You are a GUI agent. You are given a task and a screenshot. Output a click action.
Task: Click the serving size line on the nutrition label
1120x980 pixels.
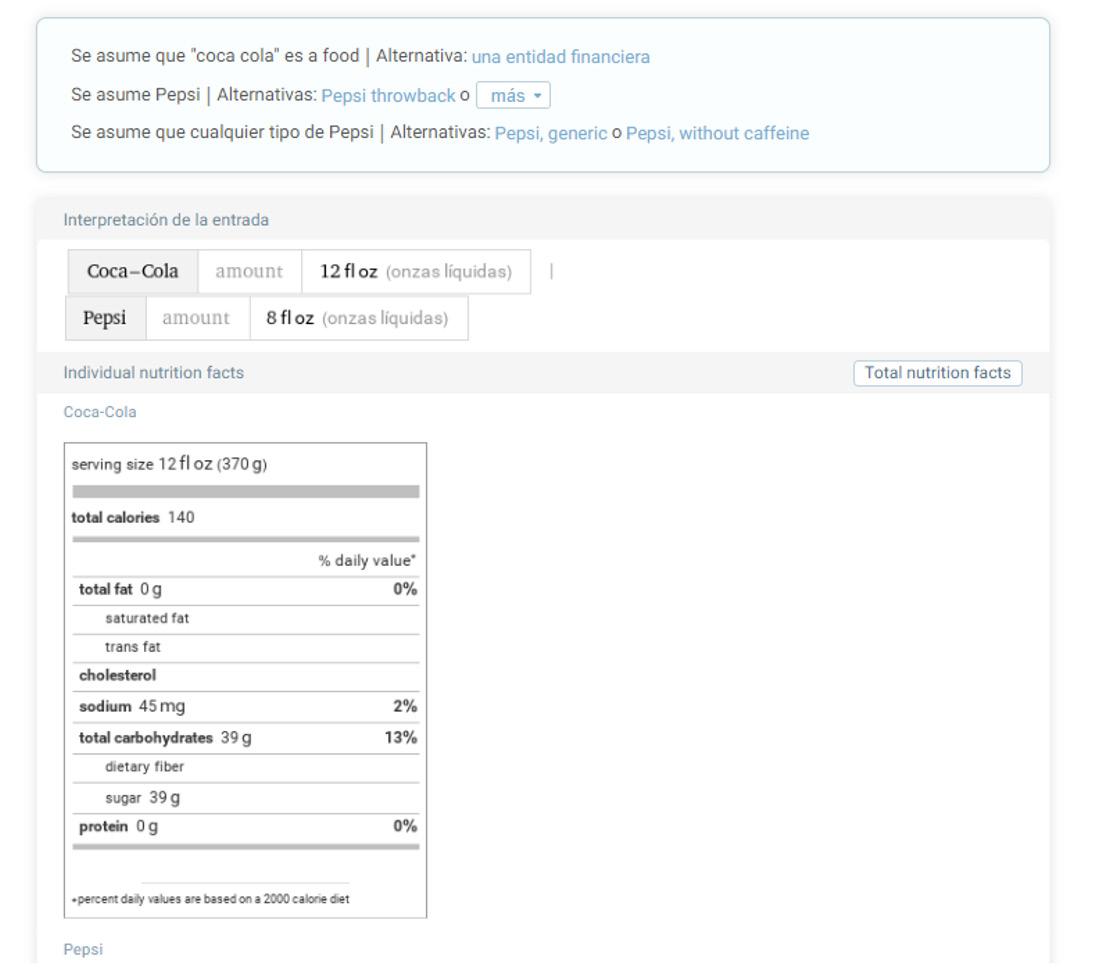coord(169,465)
